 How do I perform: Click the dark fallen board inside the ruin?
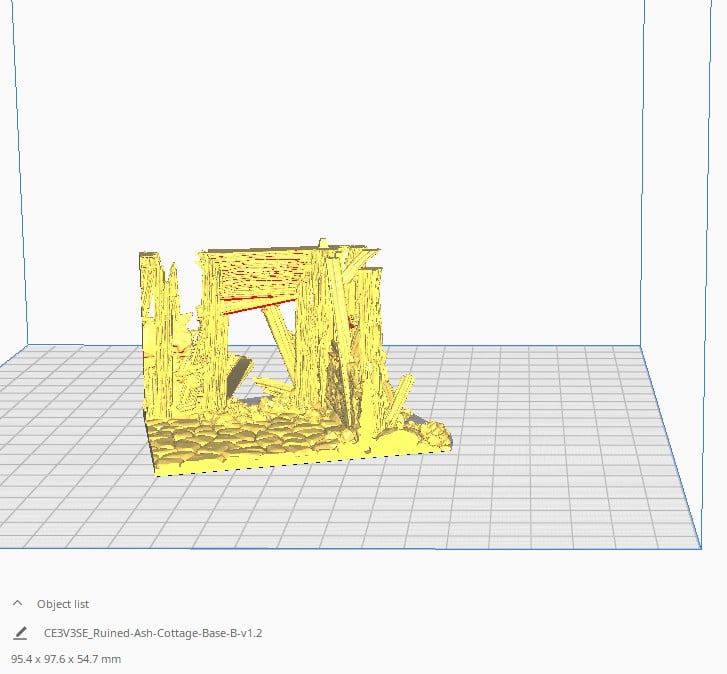pyautogui.click(x=238, y=375)
